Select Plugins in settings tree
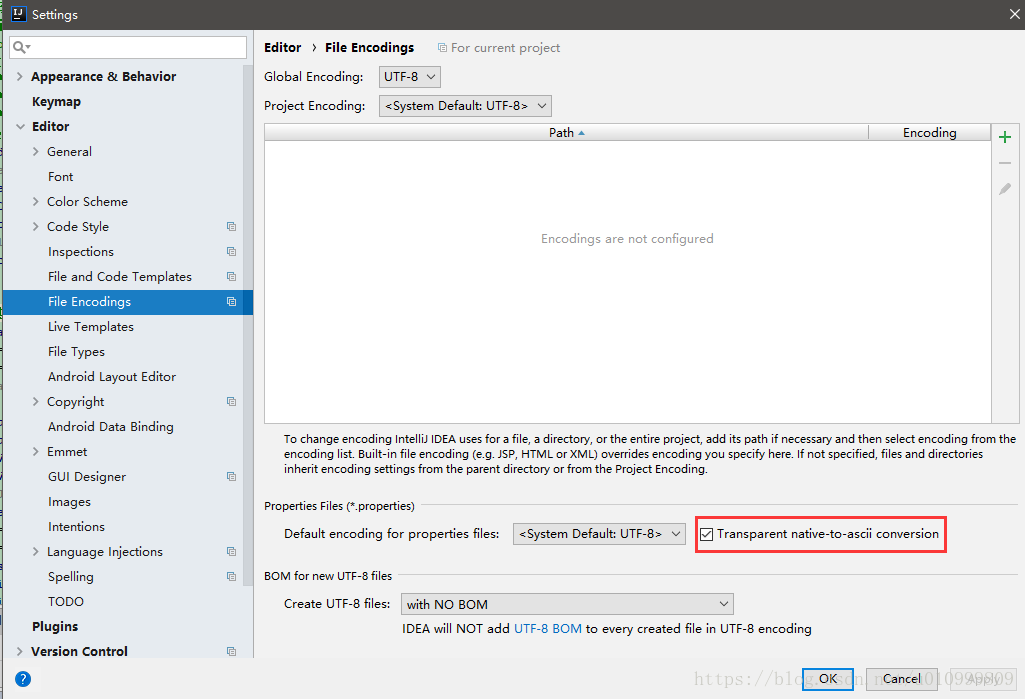The width and height of the screenshot is (1025, 699). point(55,626)
